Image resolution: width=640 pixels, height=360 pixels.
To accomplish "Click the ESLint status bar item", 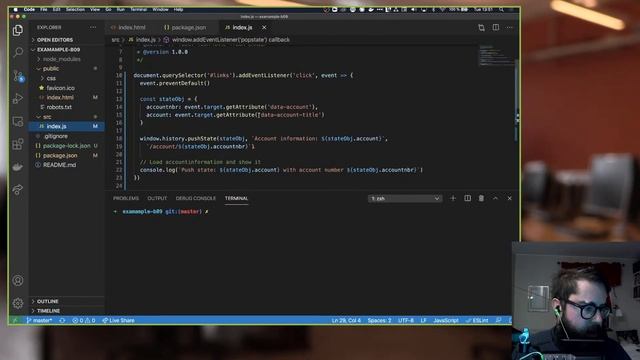I will coord(477,320).
